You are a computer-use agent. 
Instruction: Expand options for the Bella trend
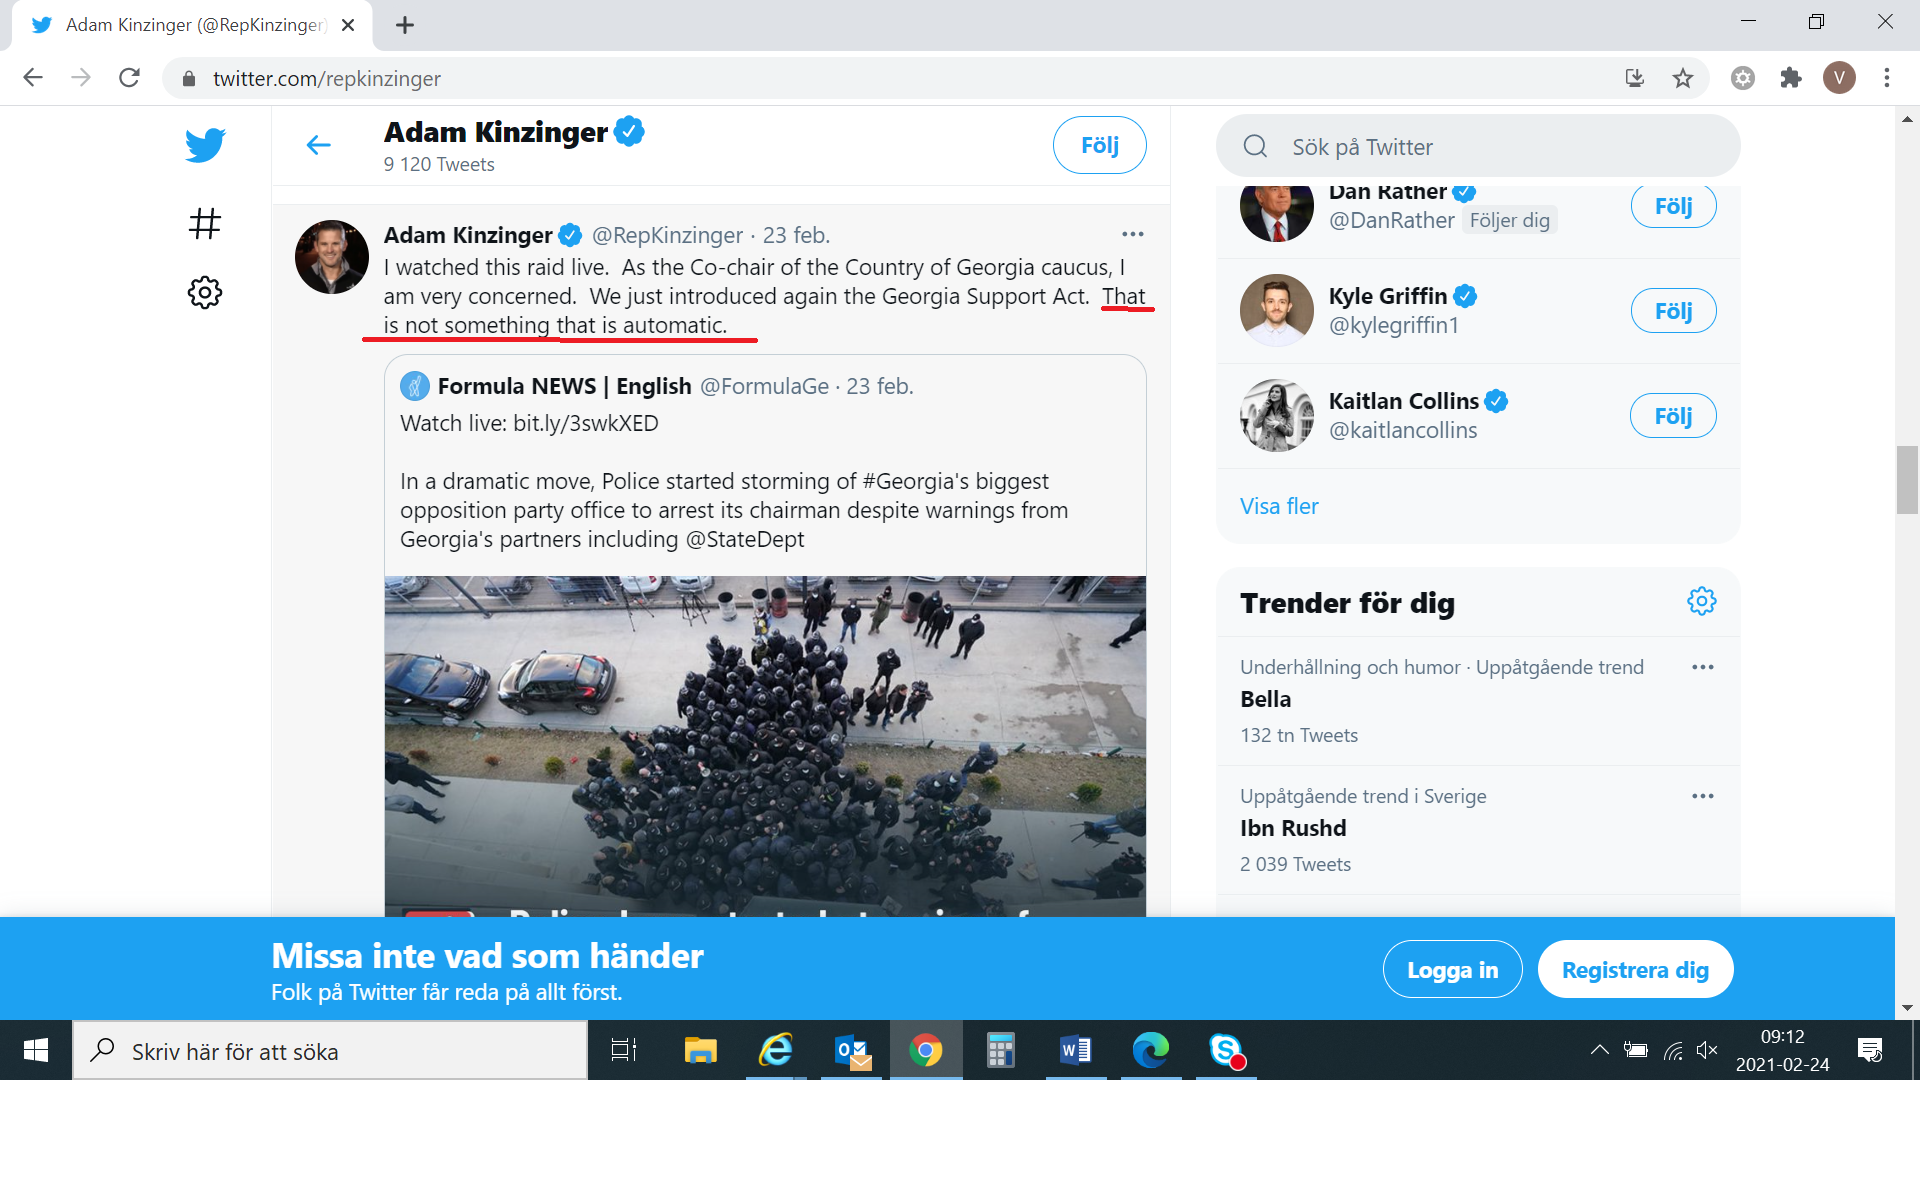(x=1702, y=667)
